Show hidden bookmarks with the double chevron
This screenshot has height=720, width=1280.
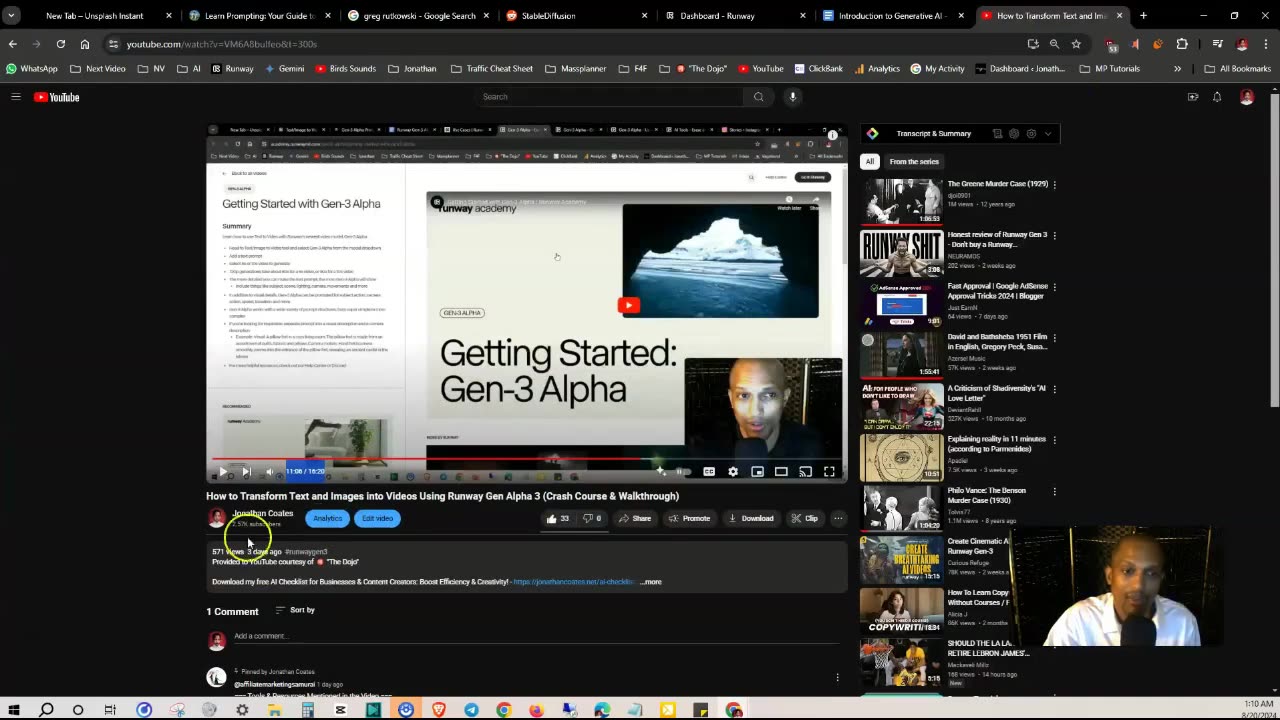coord(1177,69)
